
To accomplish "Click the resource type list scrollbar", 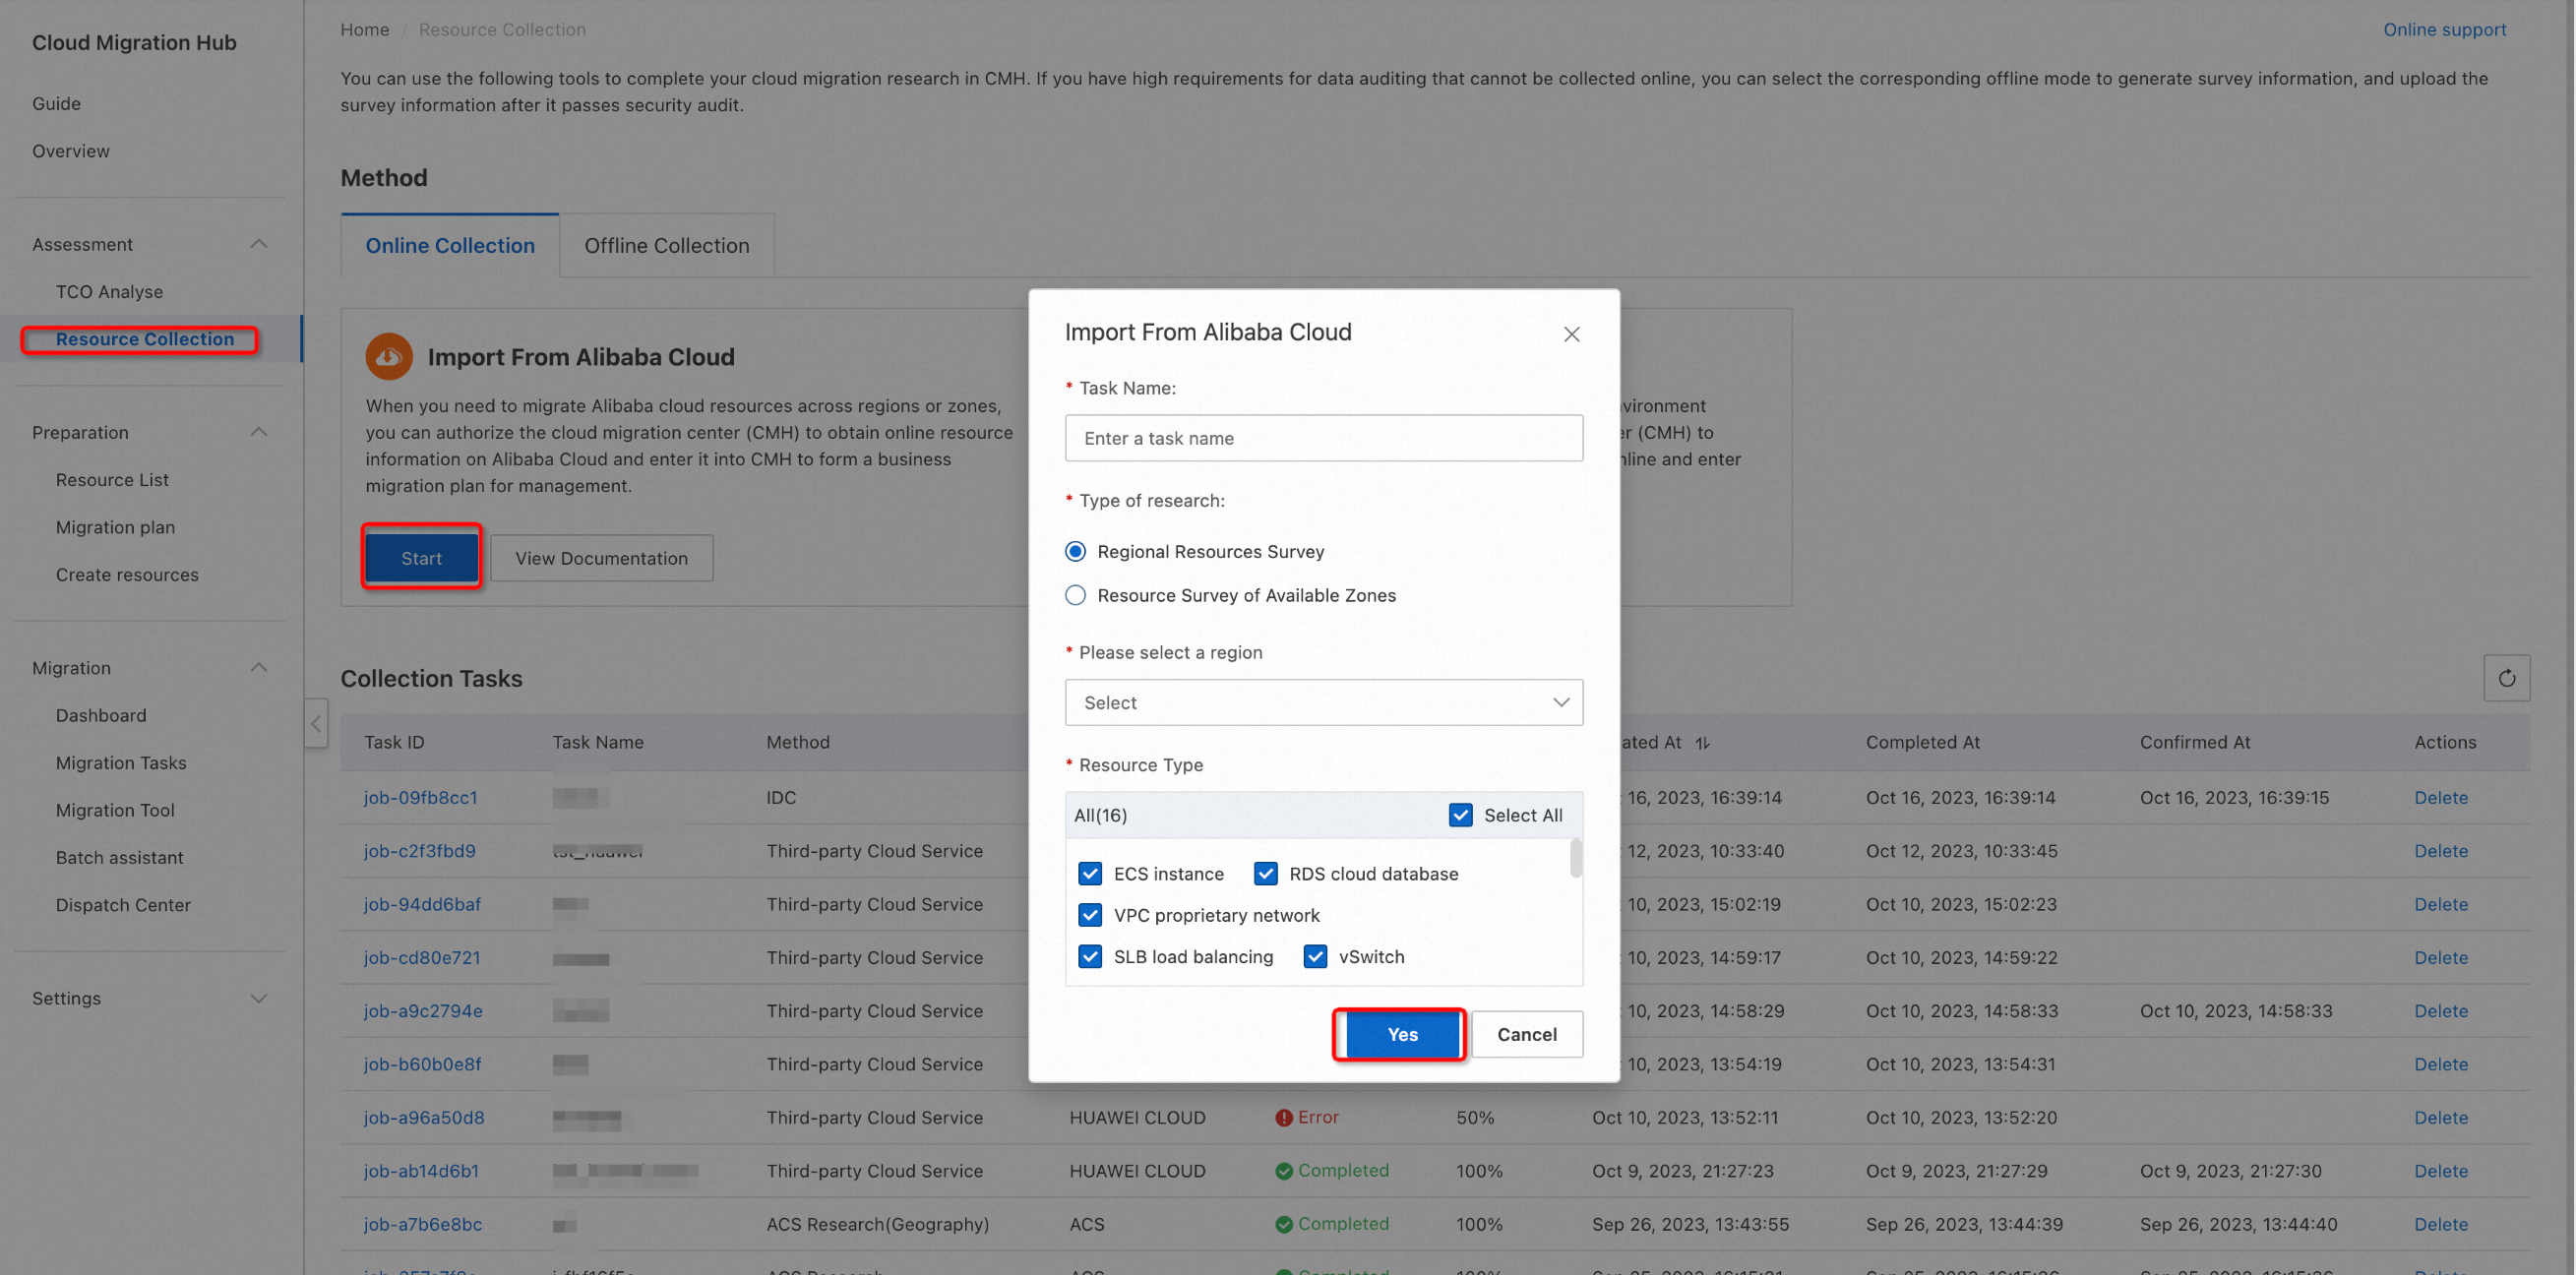I will pyautogui.click(x=1575, y=858).
